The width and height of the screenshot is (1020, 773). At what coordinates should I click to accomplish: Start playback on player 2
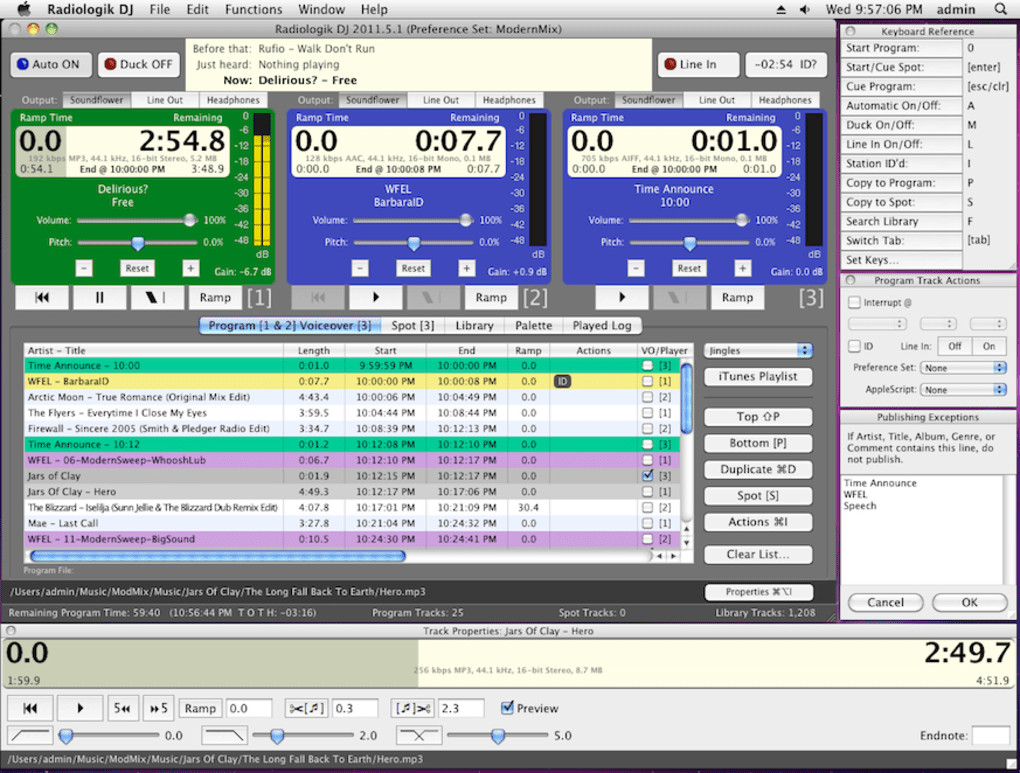pyautogui.click(x=375, y=297)
